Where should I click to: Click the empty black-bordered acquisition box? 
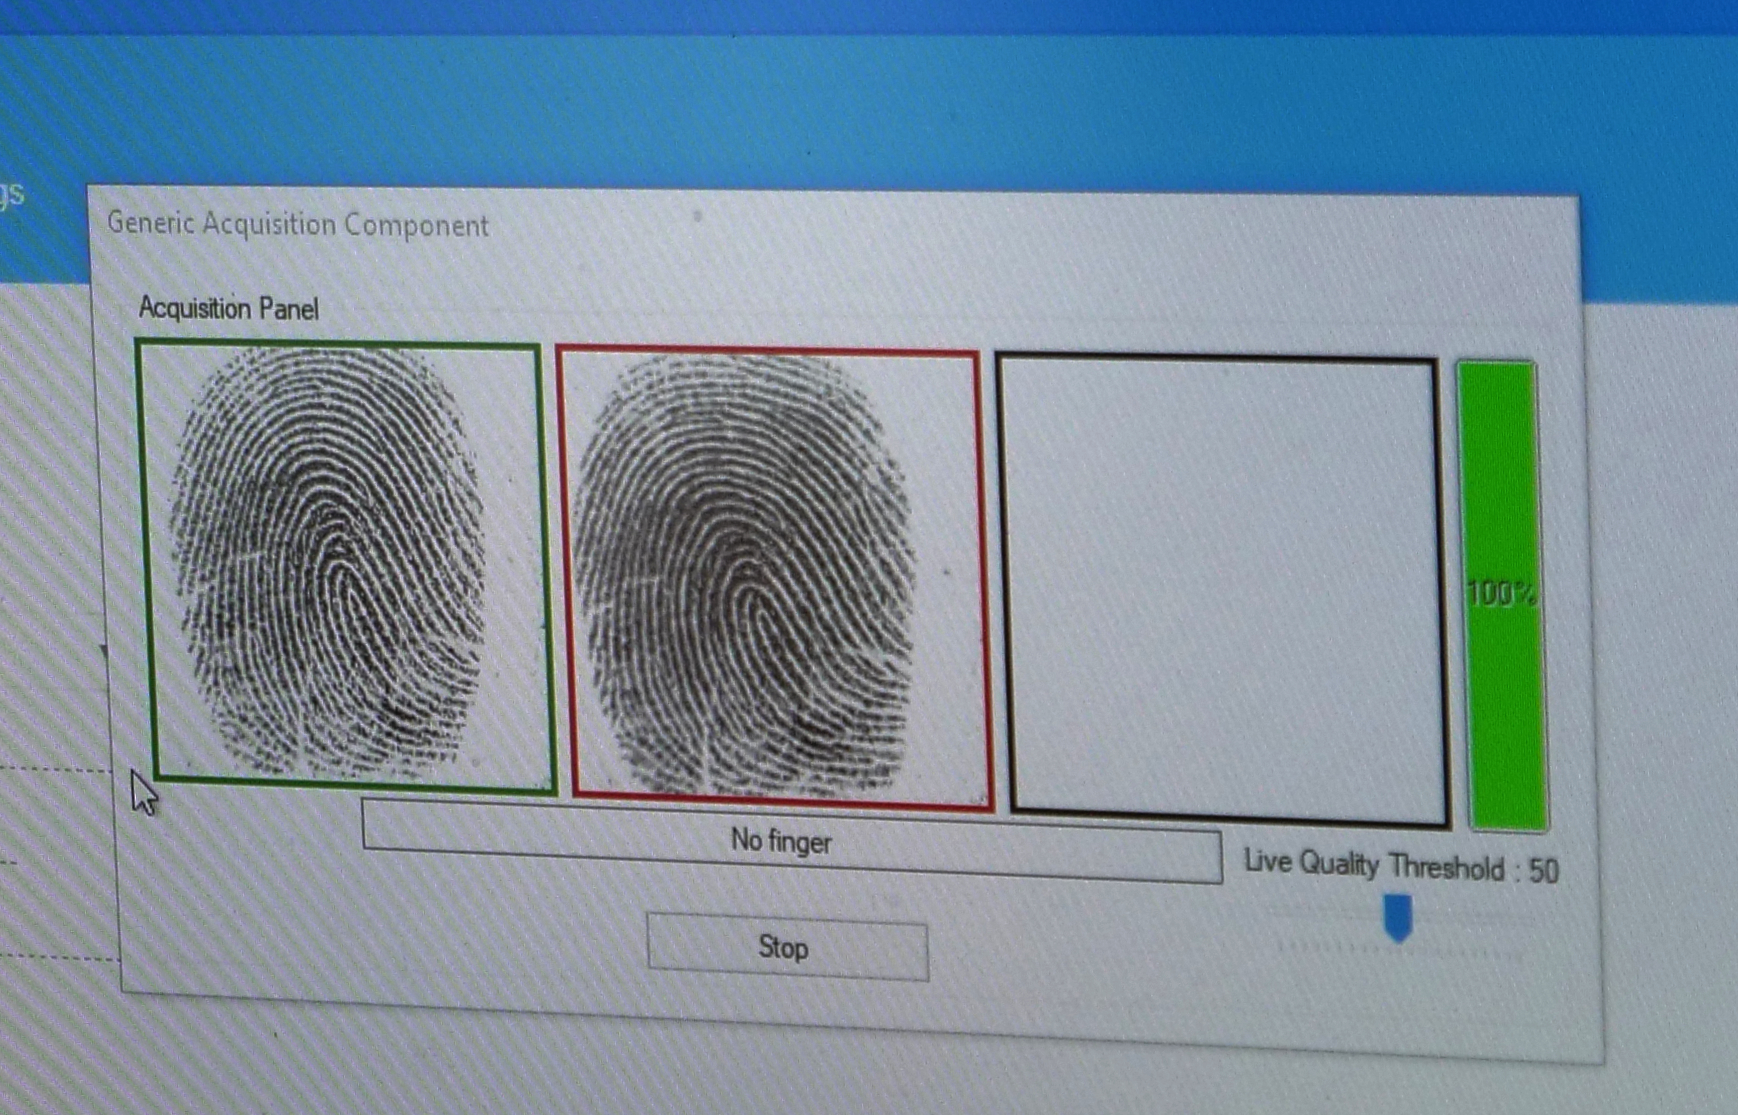tap(1221, 590)
